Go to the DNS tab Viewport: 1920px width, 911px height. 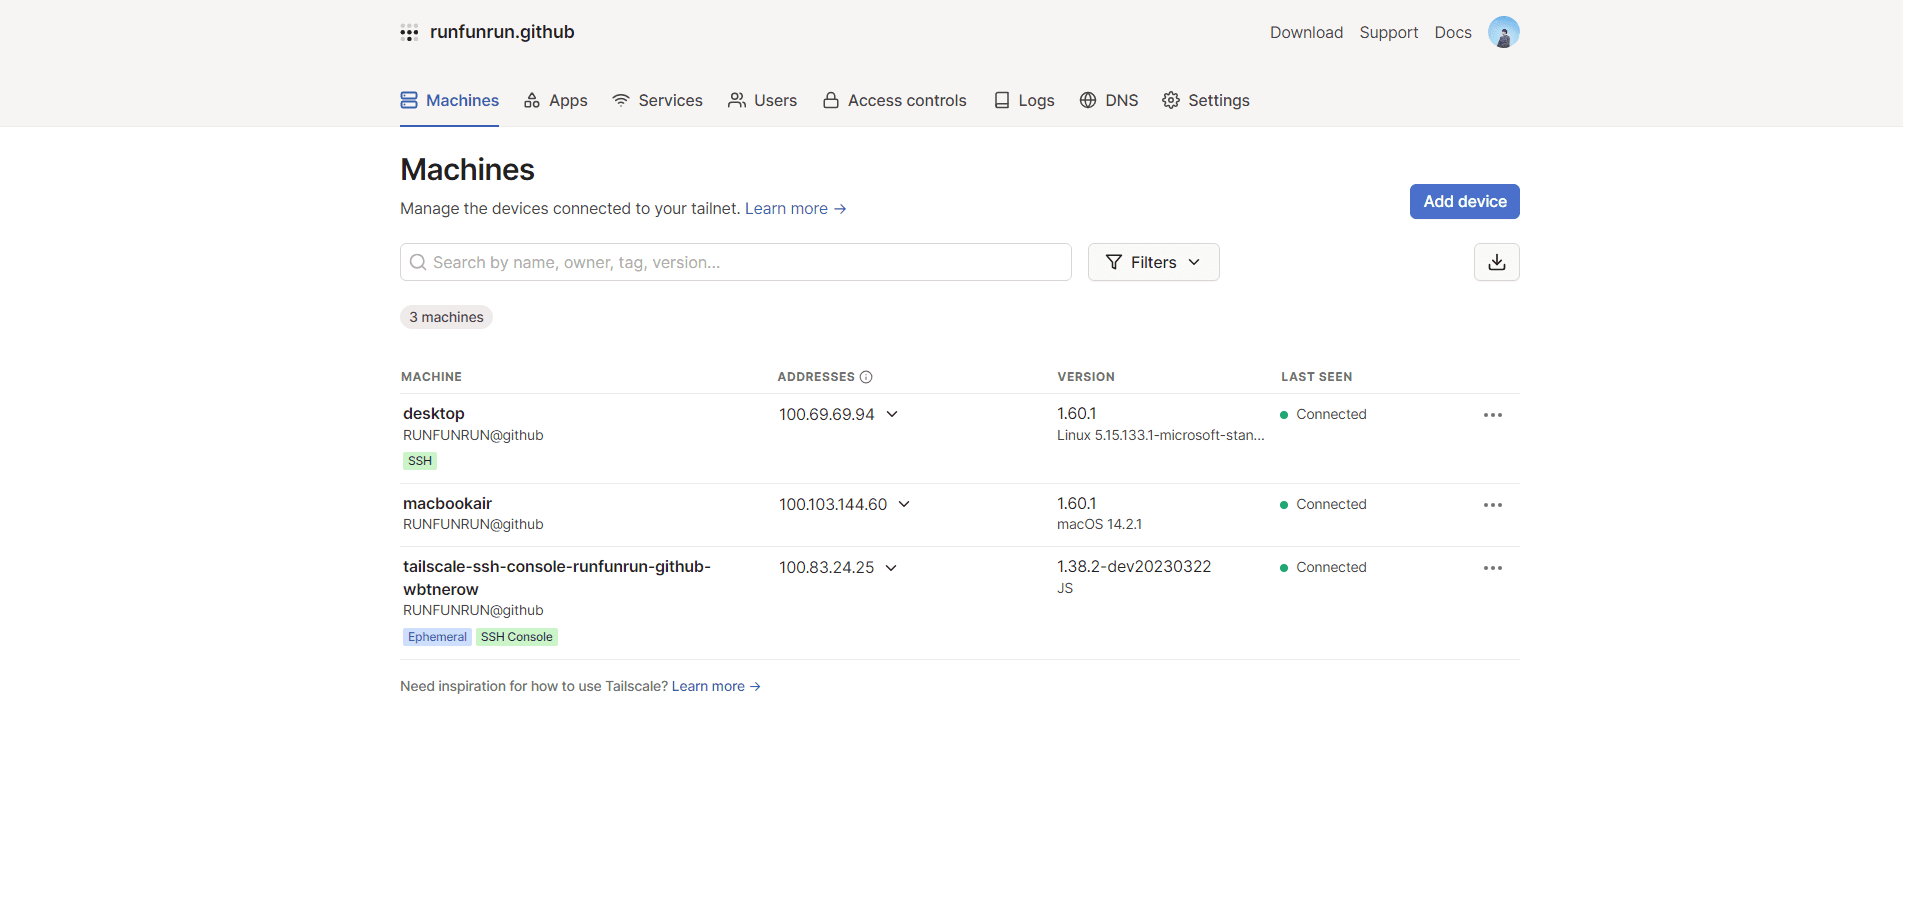coord(1109,100)
